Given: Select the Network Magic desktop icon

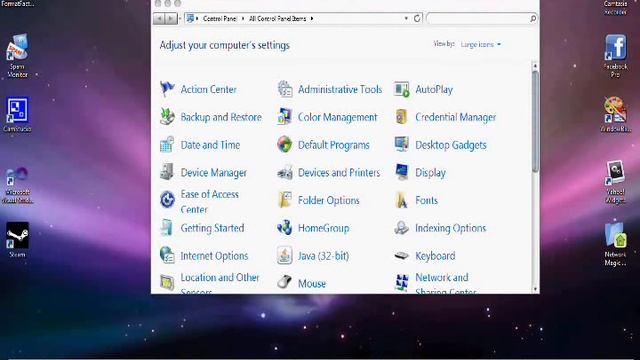Looking at the screenshot, I should click(x=616, y=244).
